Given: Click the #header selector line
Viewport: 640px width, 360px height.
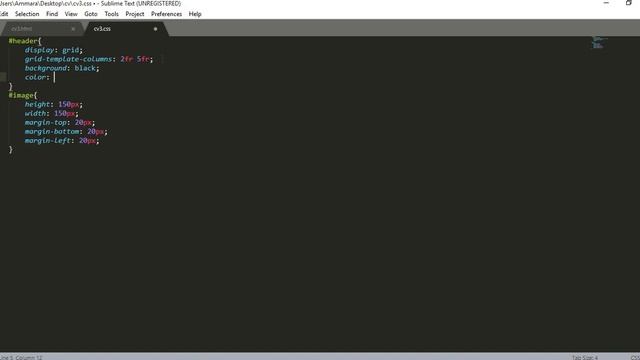Looking at the screenshot, I should (x=25, y=41).
